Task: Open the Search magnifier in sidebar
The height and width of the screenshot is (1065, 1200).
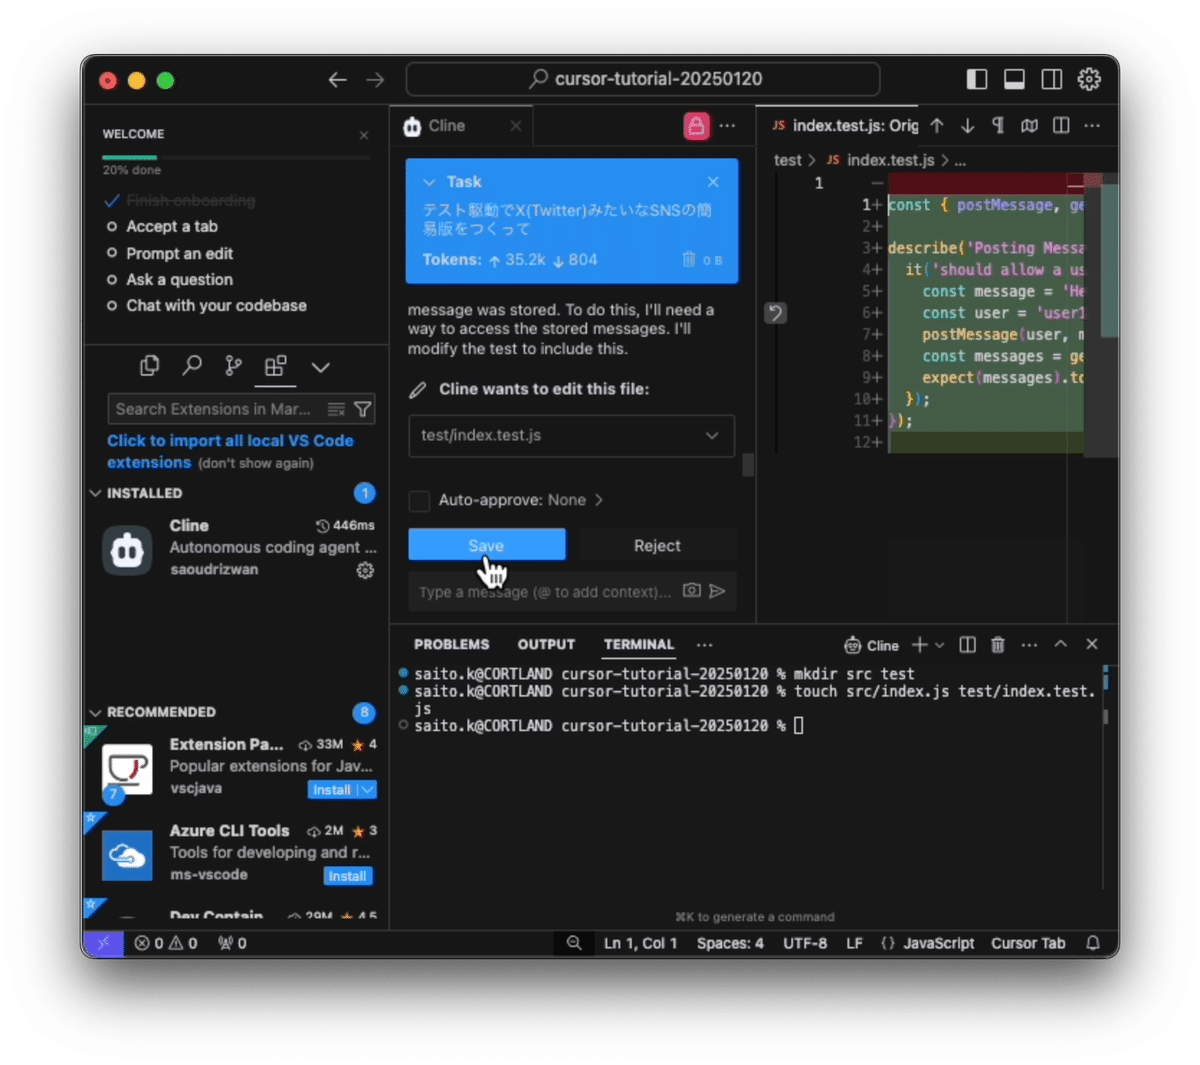Action: tap(192, 366)
